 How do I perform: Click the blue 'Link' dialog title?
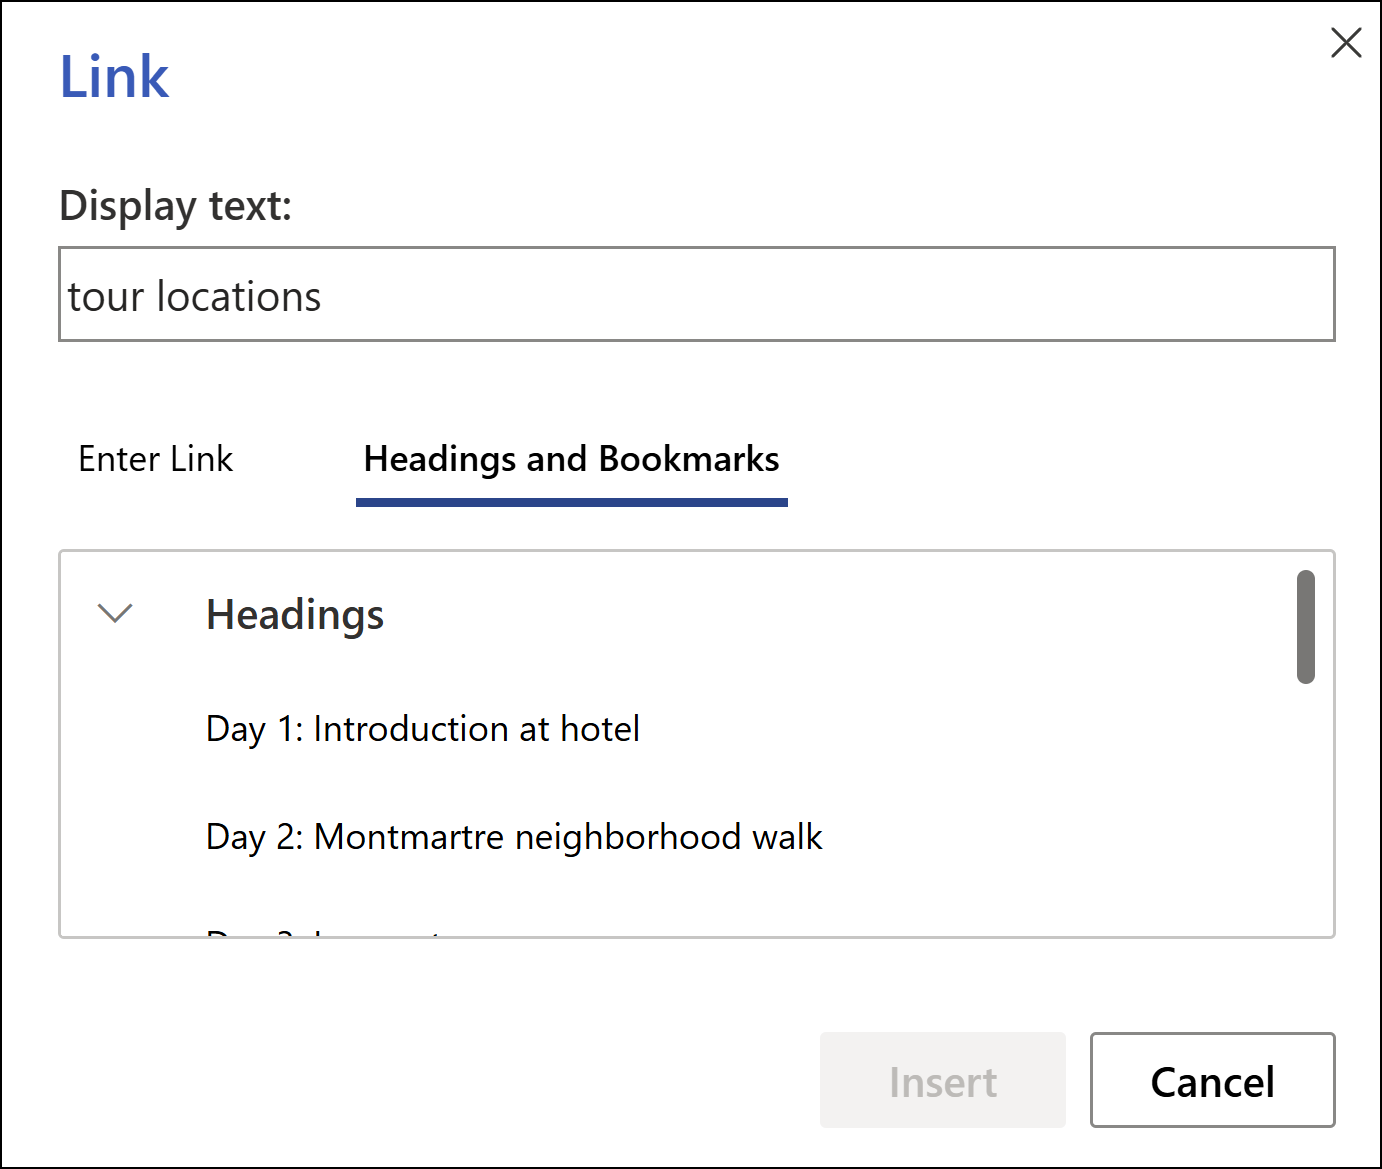(114, 77)
